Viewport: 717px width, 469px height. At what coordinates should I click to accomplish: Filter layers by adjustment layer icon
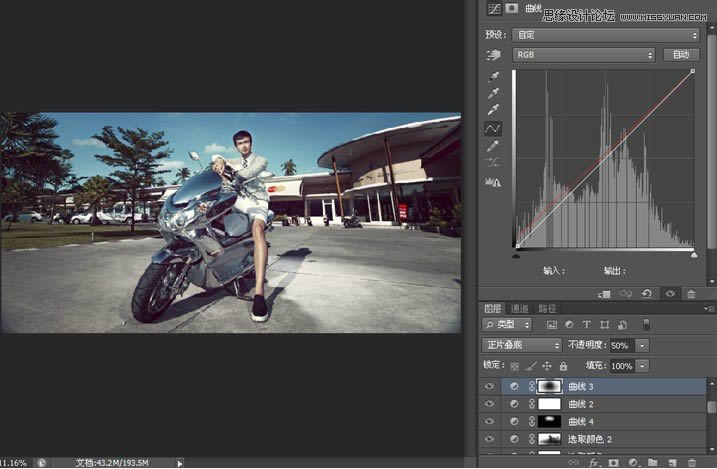[x=569, y=325]
